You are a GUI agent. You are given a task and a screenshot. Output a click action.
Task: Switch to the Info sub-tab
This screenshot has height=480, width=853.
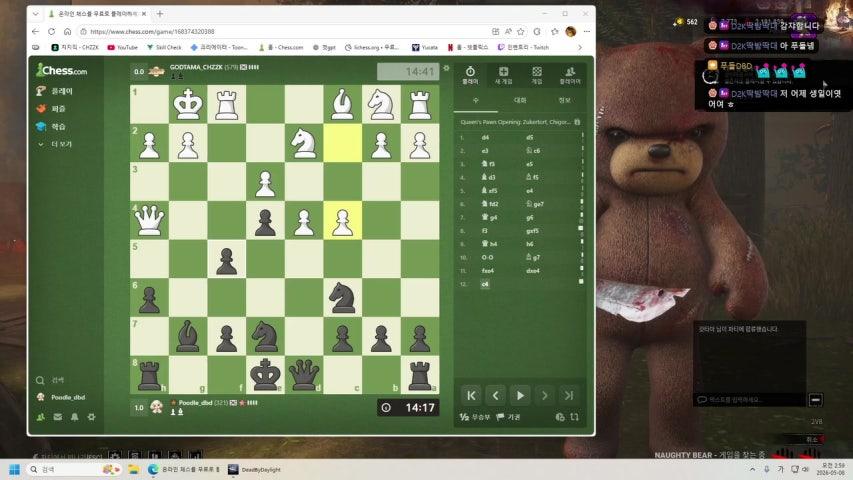564,100
